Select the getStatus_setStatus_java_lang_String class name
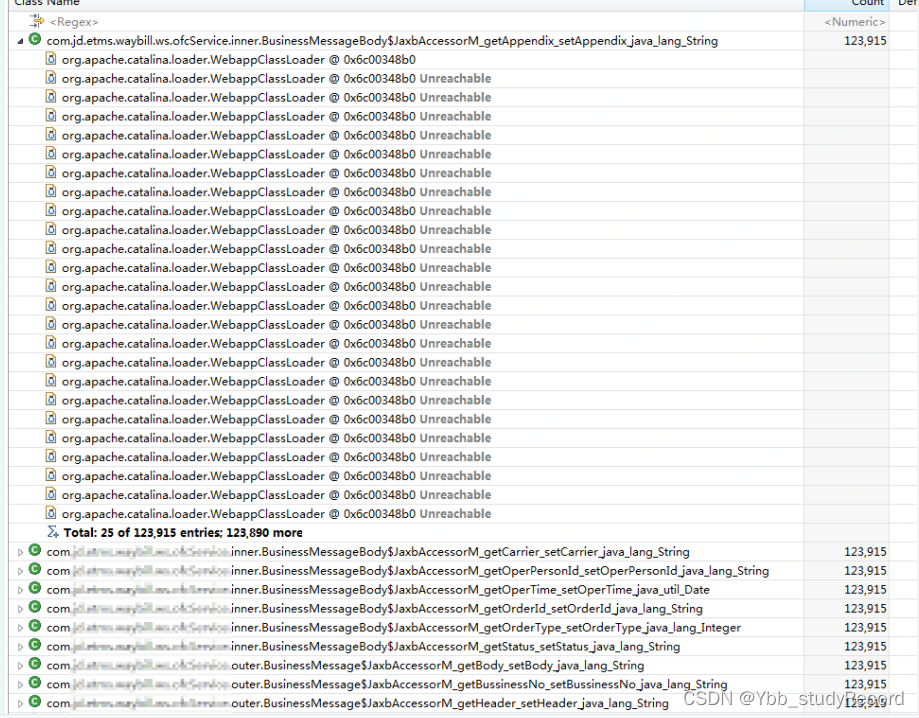 tap(363, 646)
